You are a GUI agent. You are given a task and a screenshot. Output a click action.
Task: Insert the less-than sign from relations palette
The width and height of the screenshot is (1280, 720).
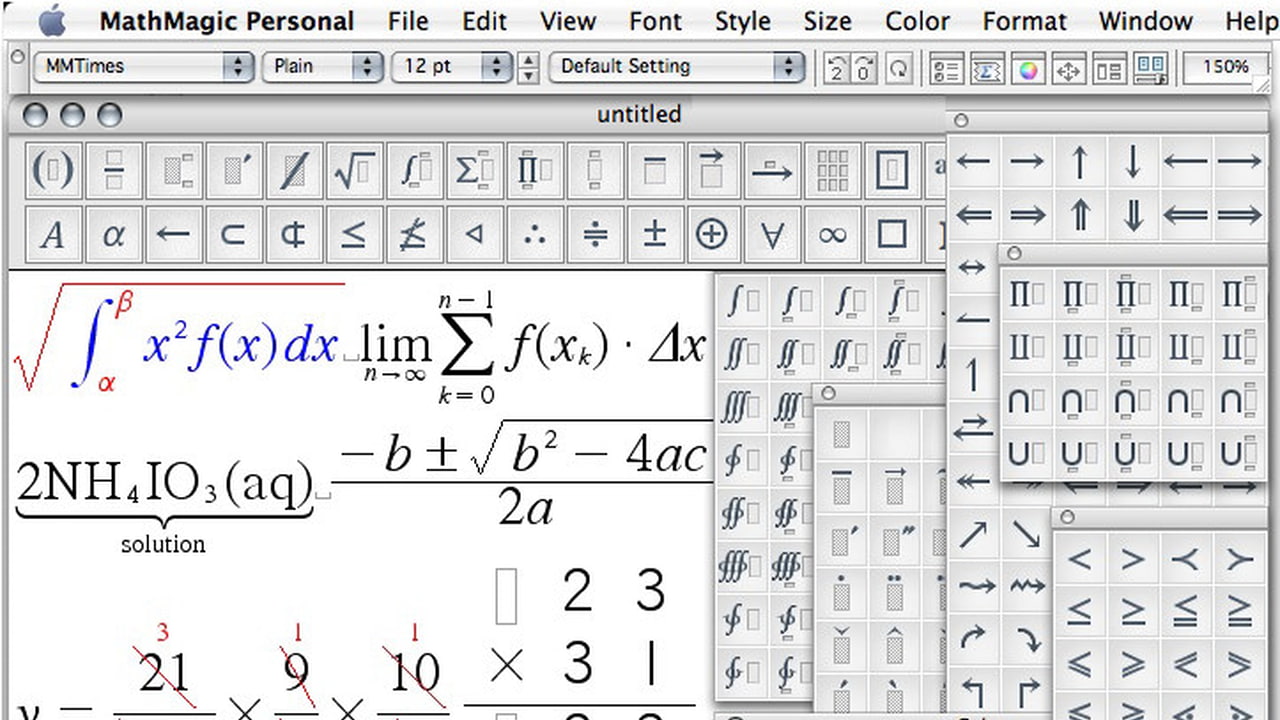click(1080, 558)
